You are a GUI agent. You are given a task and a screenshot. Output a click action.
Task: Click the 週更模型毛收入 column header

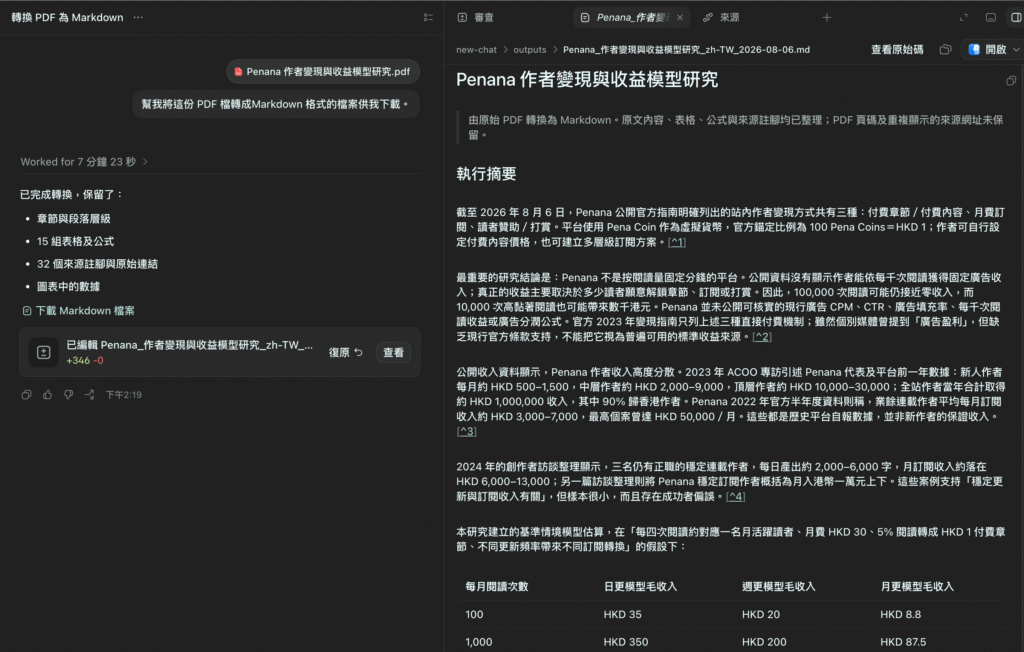coord(778,587)
